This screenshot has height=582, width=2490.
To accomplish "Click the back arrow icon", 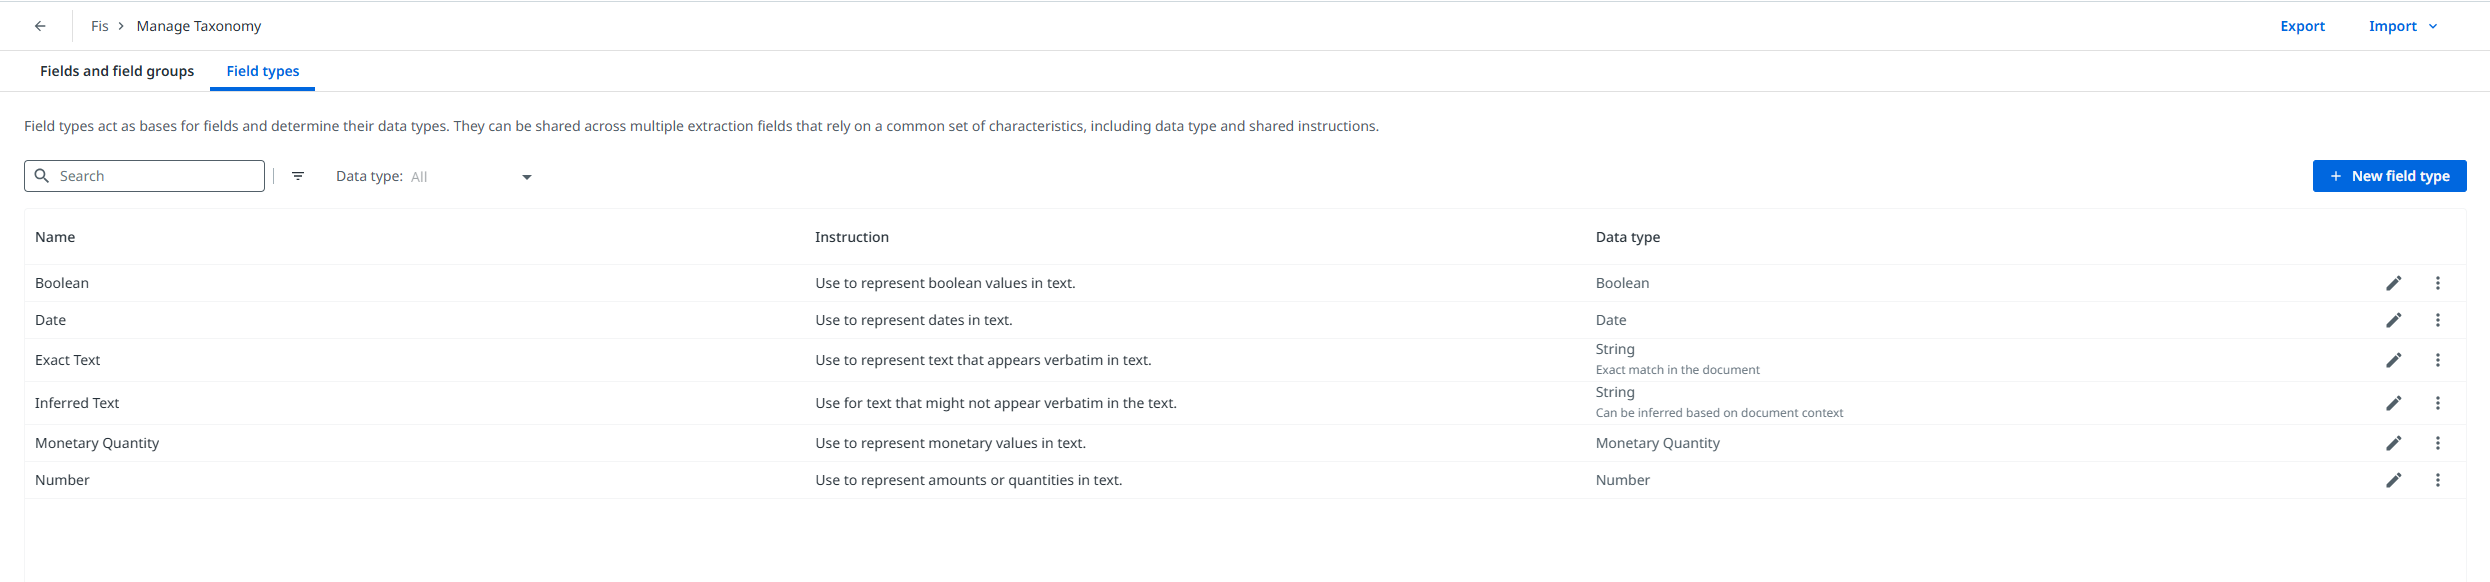I will point(40,26).
